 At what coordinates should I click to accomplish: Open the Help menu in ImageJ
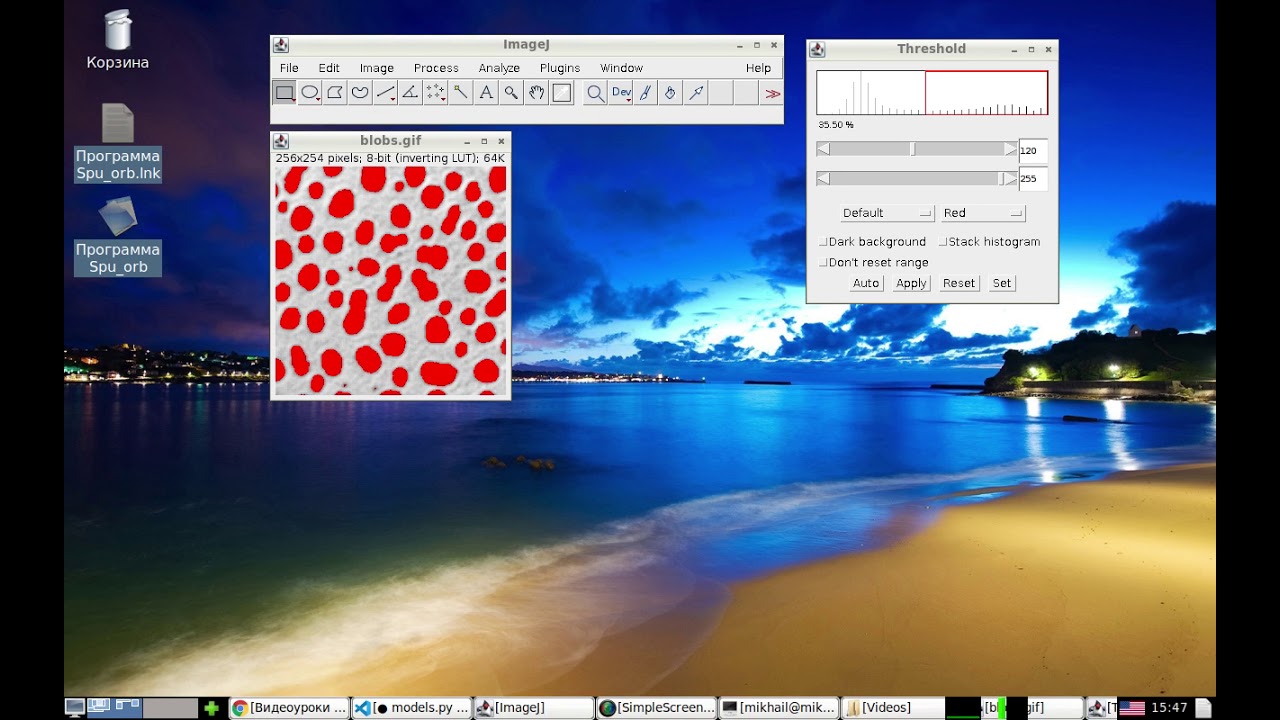click(x=758, y=68)
